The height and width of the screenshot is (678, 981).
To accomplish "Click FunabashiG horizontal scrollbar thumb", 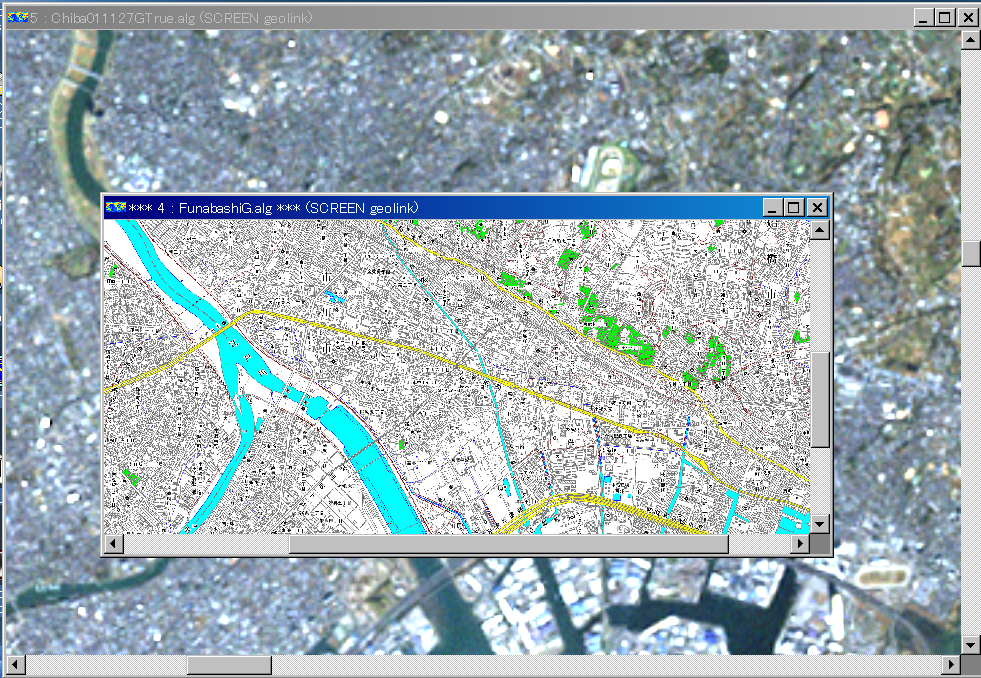I will [509, 544].
